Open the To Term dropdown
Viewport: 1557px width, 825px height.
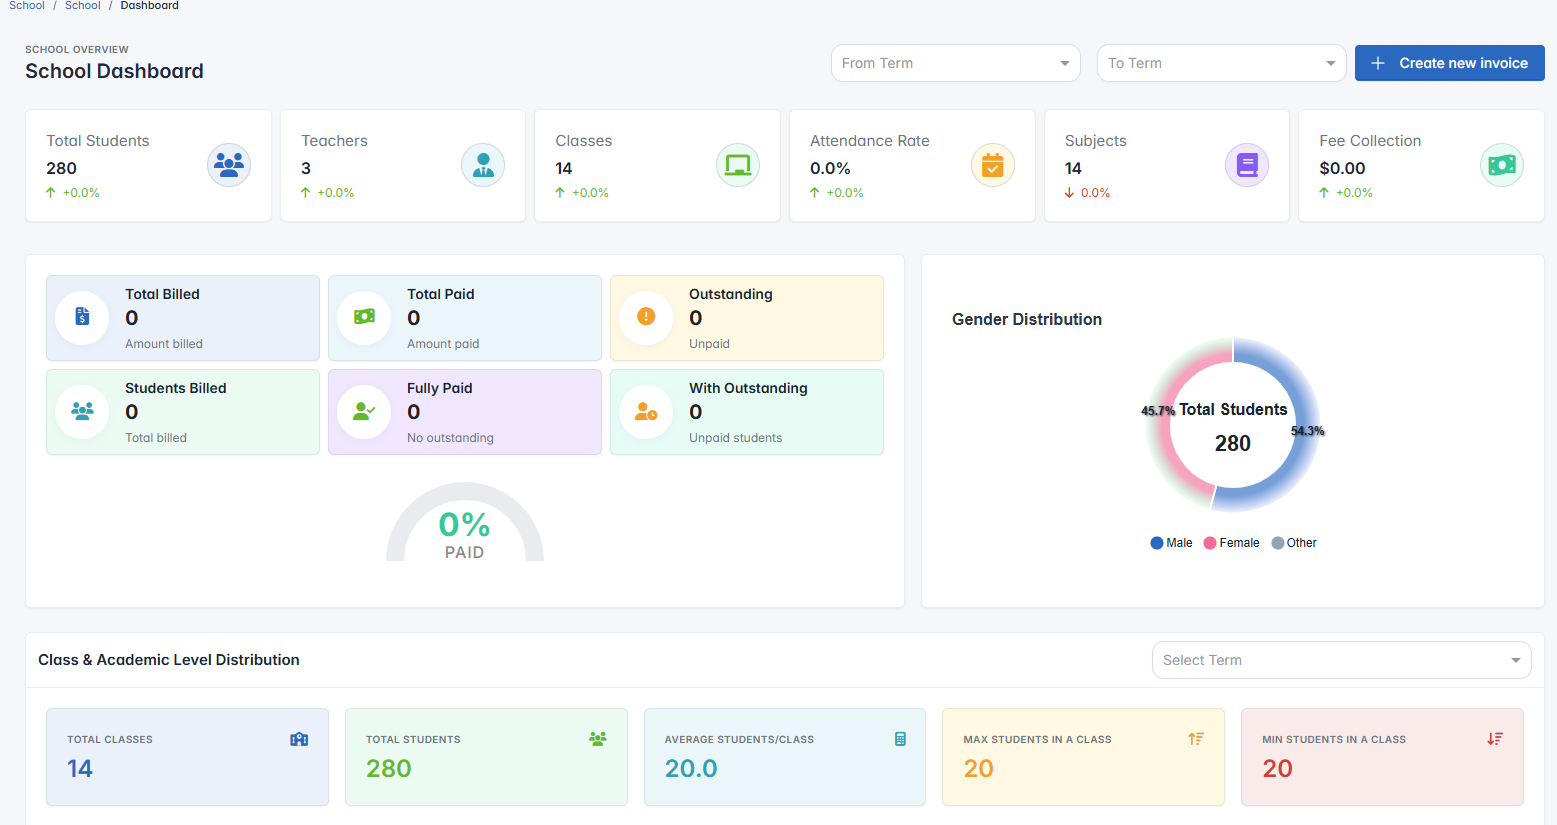(1221, 63)
